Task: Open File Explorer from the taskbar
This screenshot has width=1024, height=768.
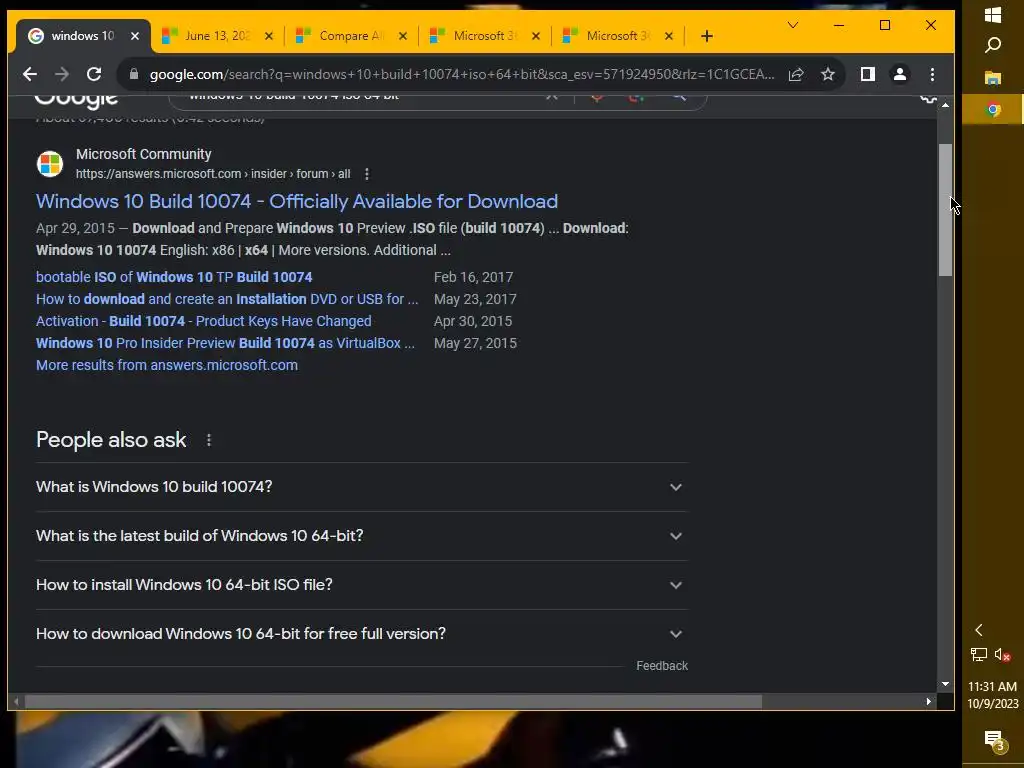Action: point(993,78)
